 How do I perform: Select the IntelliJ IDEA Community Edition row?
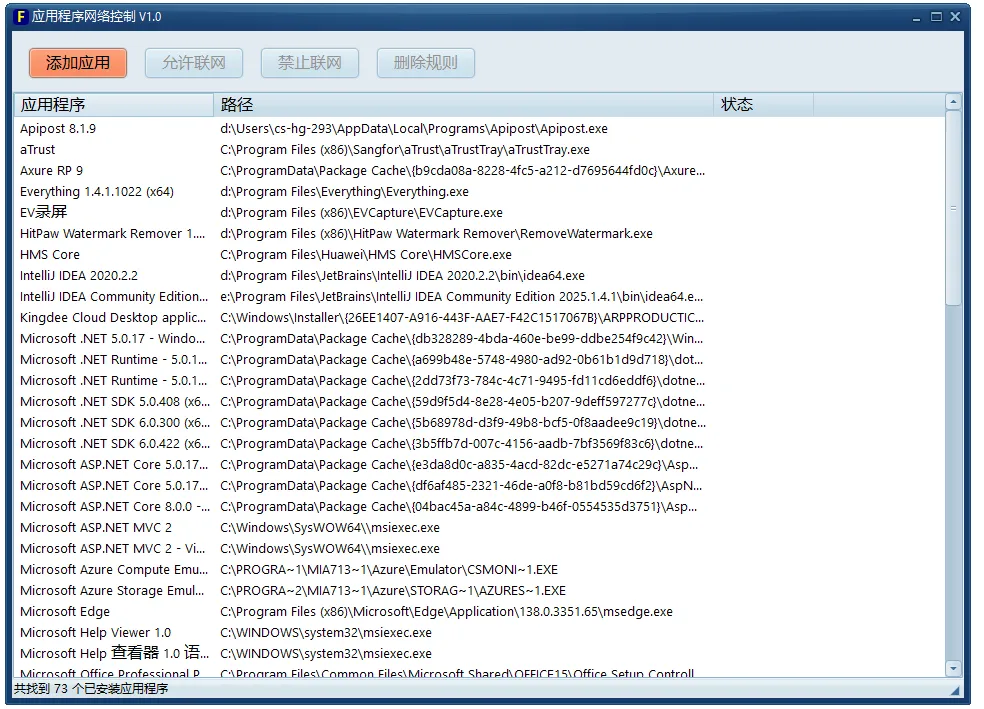[479, 297]
